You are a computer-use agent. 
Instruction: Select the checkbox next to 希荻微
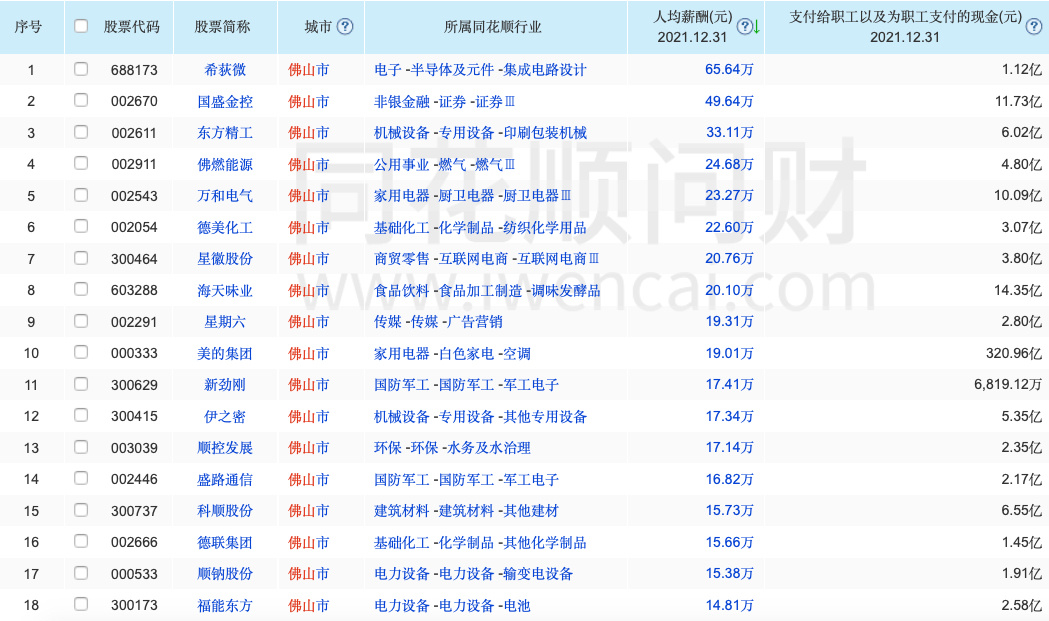pyautogui.click(x=81, y=69)
